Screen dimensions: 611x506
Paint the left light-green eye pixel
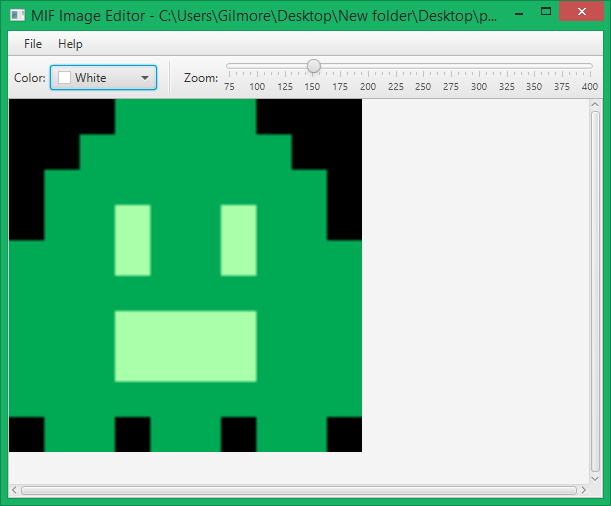click(x=132, y=240)
